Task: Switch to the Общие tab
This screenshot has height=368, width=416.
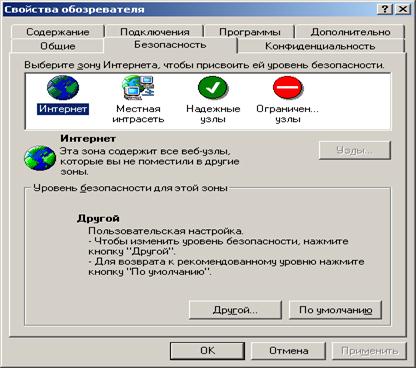Action: [x=58, y=46]
